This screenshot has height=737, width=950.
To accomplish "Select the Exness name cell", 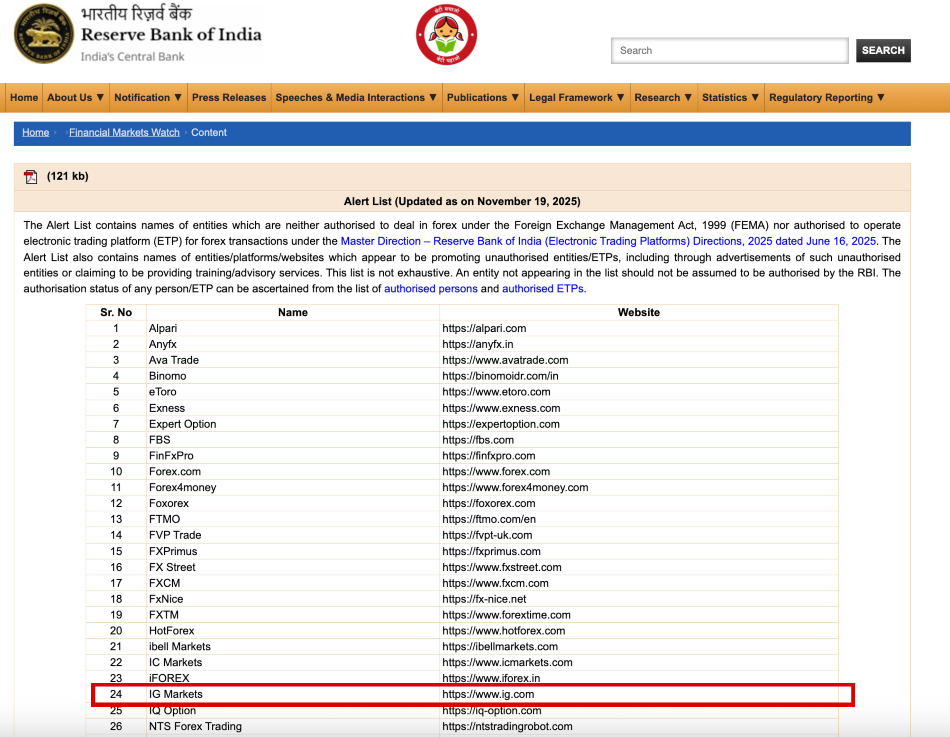I will 293,408.
